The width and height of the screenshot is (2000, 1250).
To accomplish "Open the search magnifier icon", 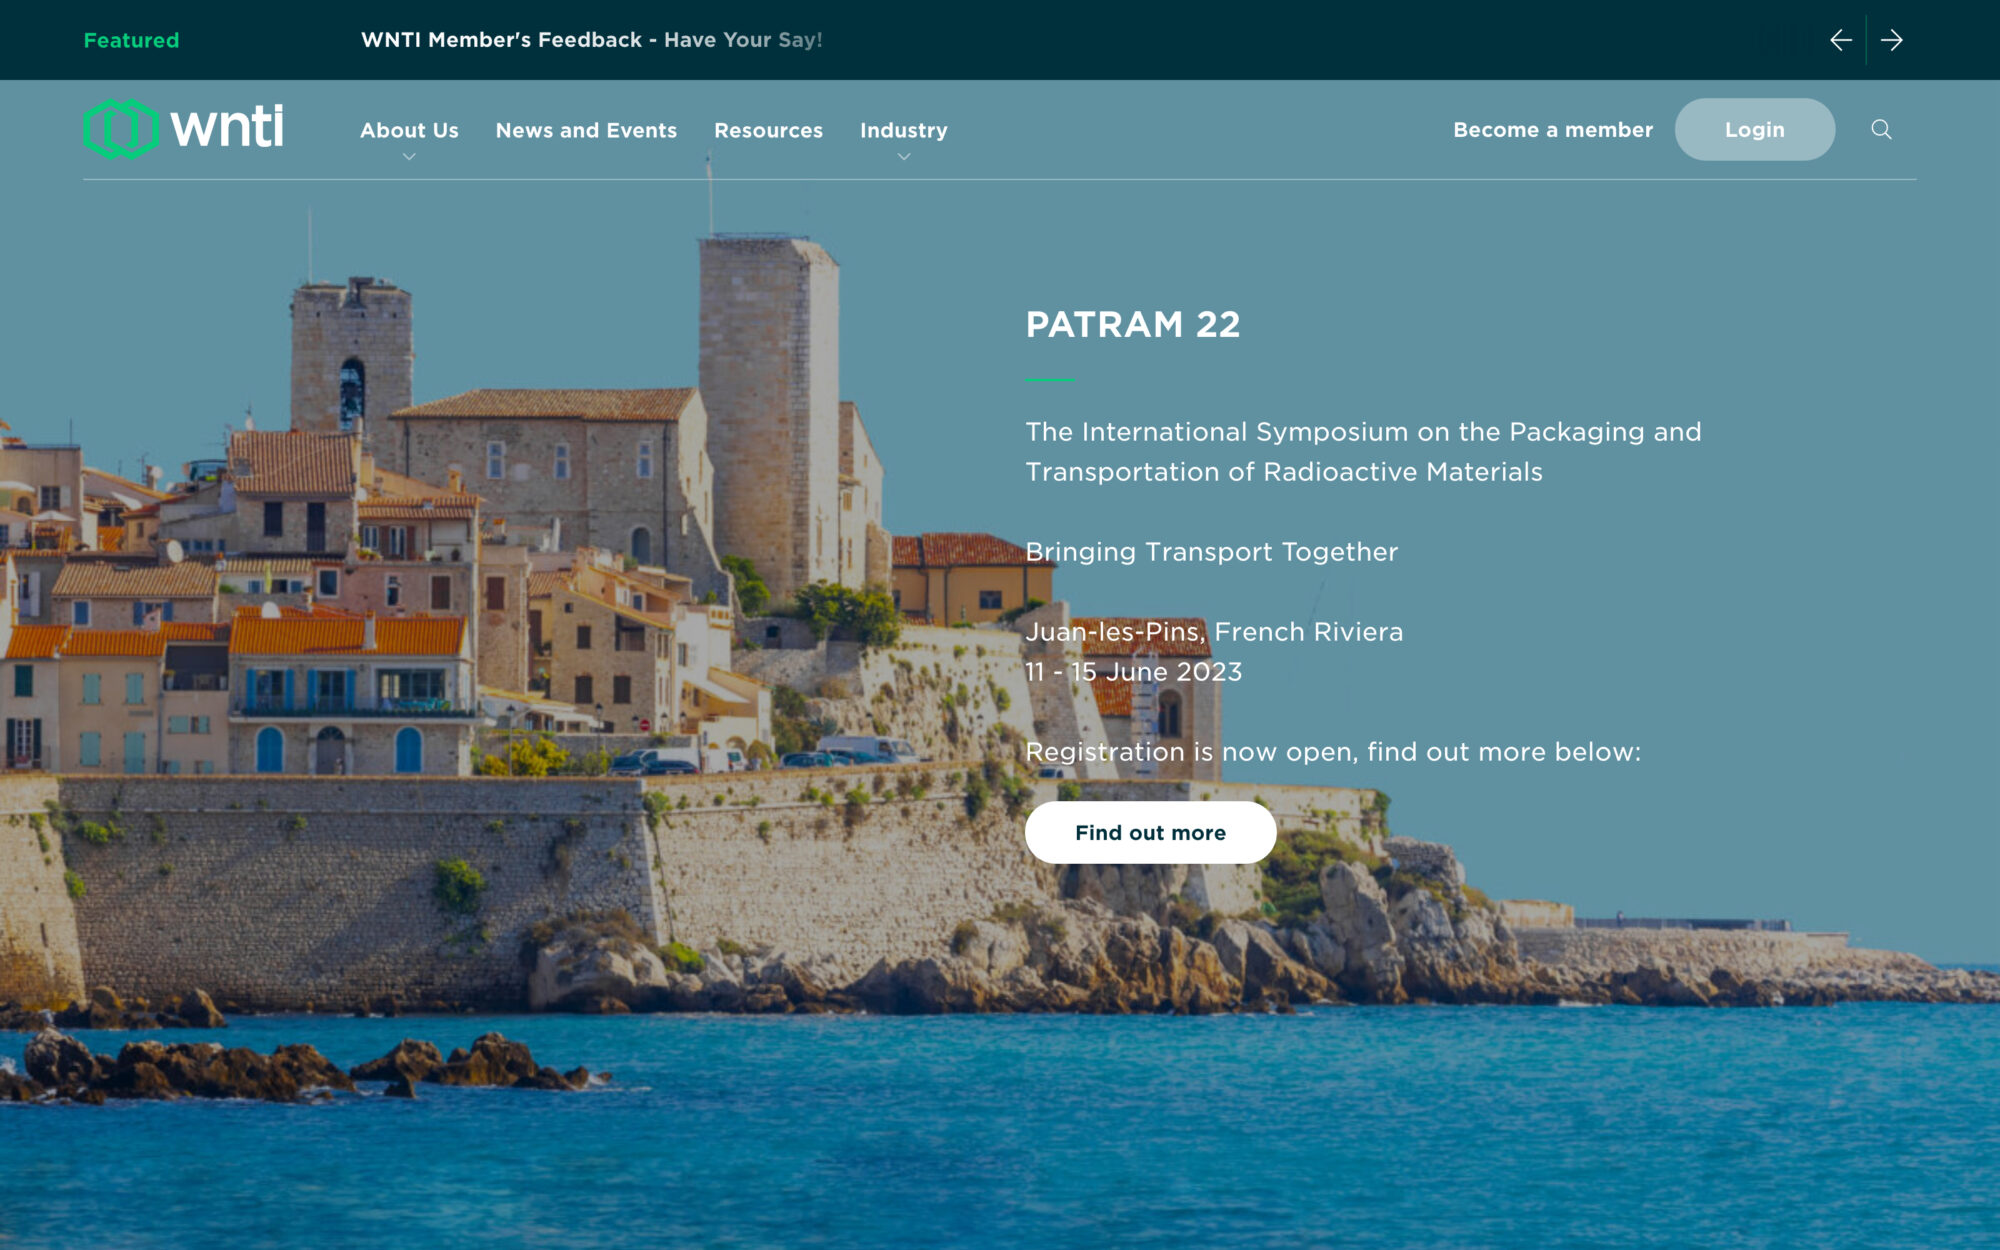I will click(x=1881, y=129).
